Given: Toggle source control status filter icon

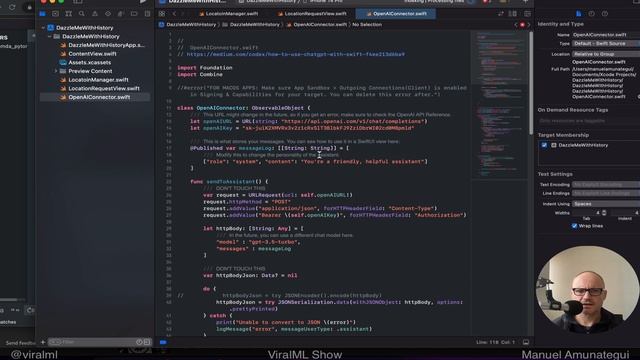Looking at the screenshot, I should click(x=147, y=342).
